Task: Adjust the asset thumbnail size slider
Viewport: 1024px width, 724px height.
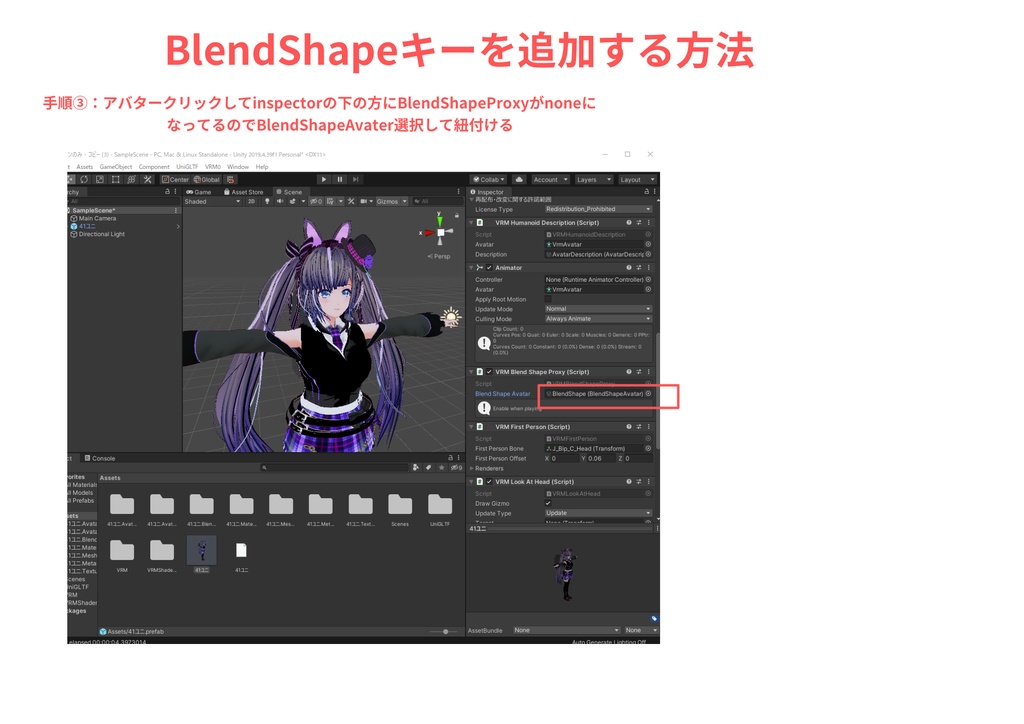Action: [446, 632]
